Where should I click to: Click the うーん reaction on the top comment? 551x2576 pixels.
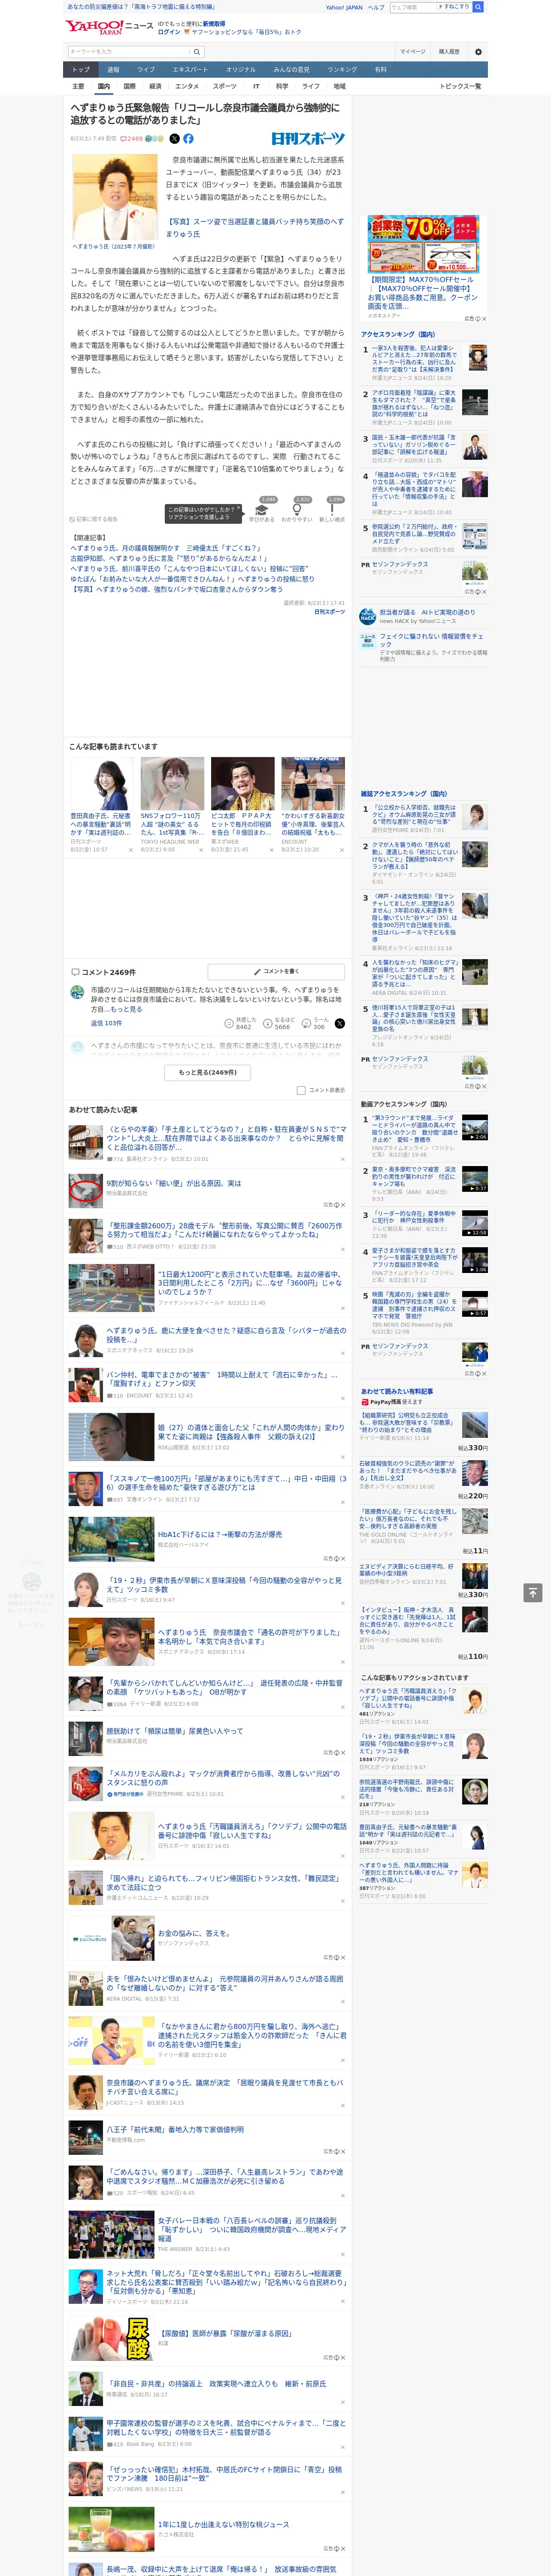(x=315, y=1023)
